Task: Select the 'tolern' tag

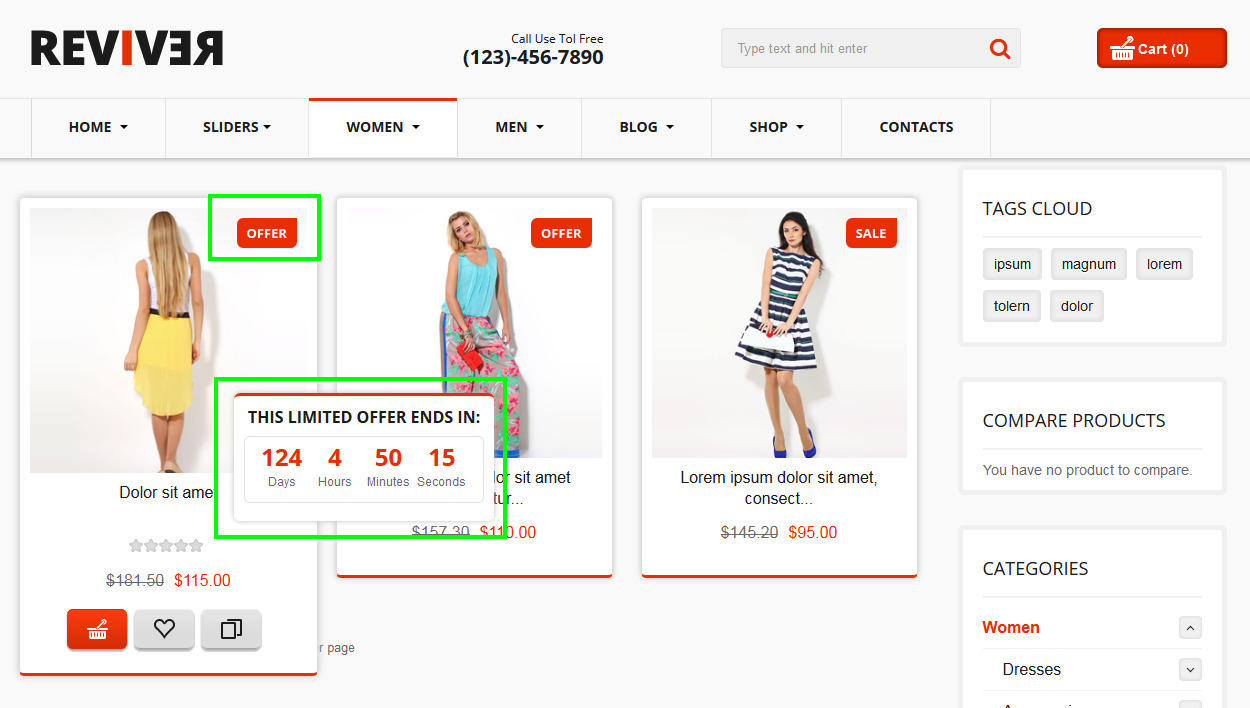Action: (x=1012, y=306)
